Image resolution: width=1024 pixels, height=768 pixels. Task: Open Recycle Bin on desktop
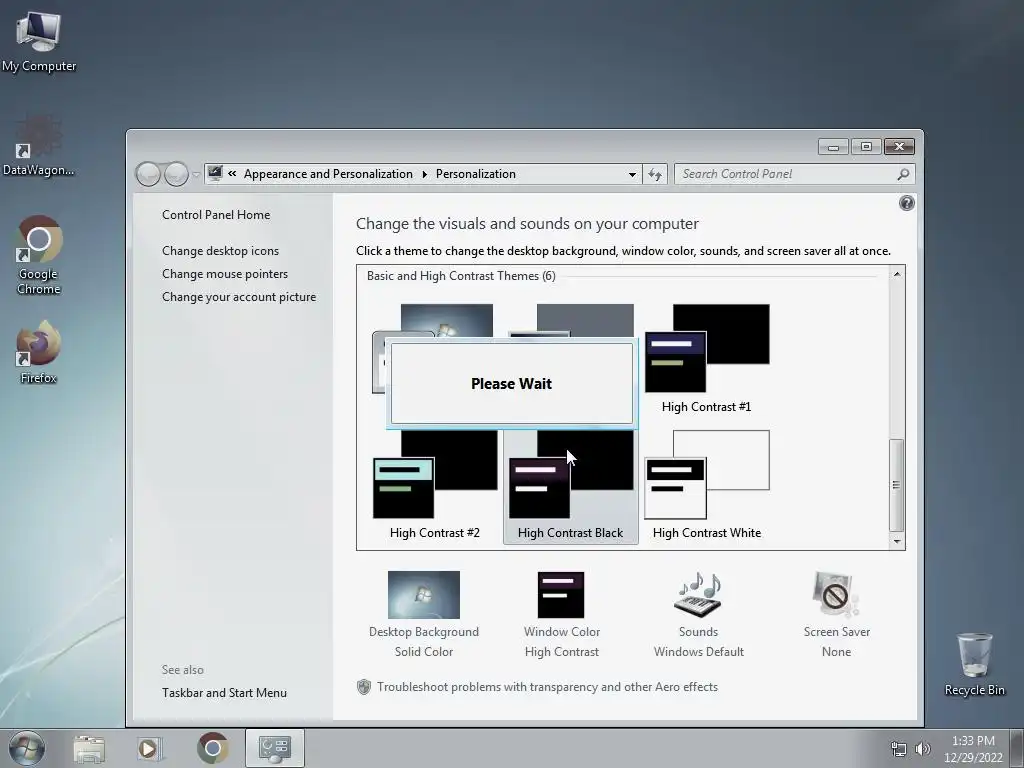[x=974, y=664]
